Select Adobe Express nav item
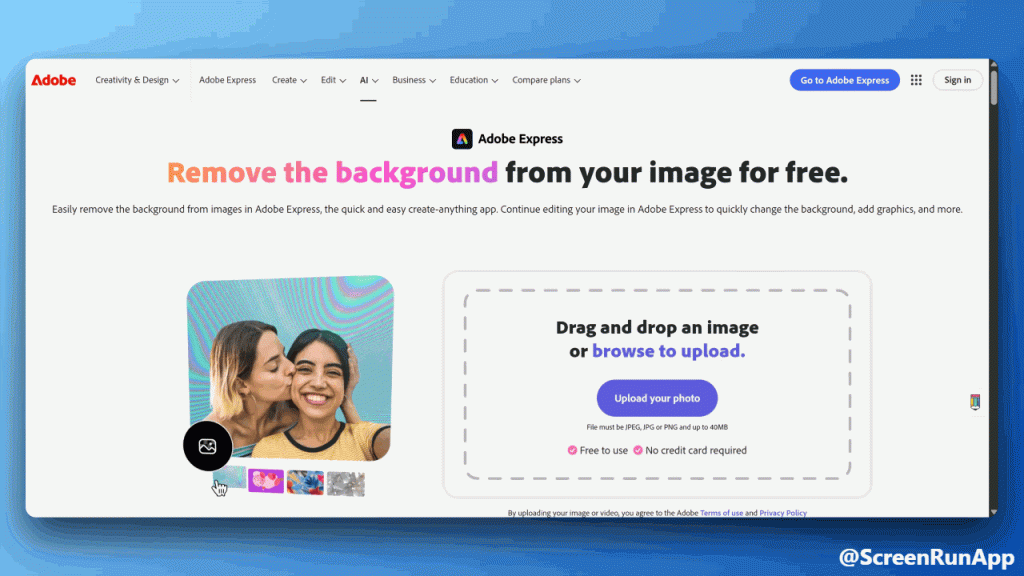The height and width of the screenshot is (576, 1024). coord(227,80)
